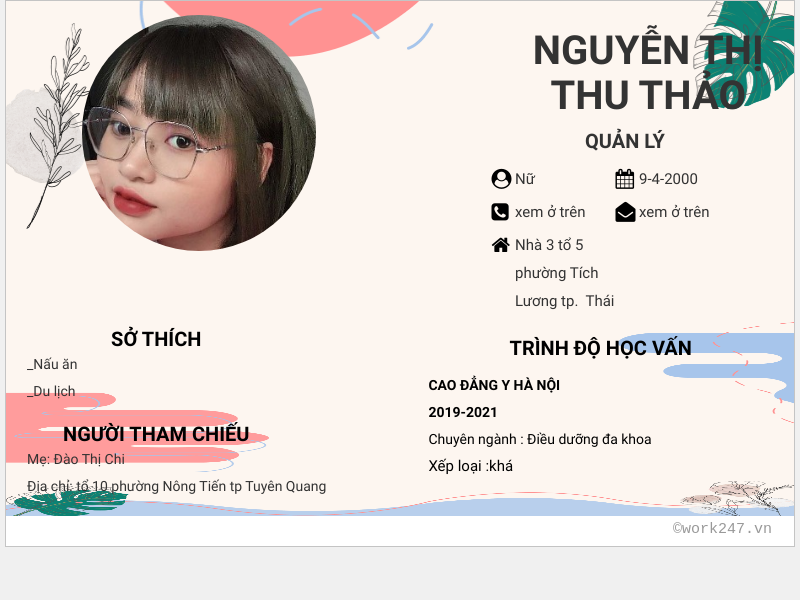
Task: Click the QUẢN LÝ job title
Action: [x=624, y=141]
